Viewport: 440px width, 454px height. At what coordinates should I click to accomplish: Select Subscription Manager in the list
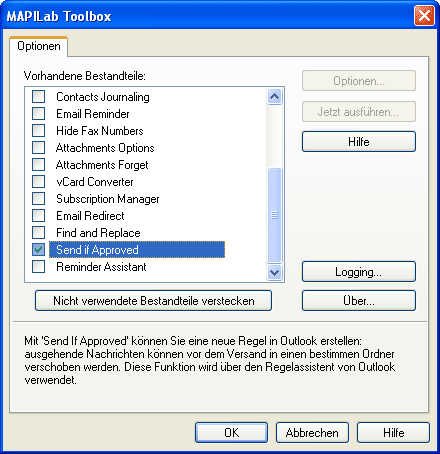[x=108, y=199]
